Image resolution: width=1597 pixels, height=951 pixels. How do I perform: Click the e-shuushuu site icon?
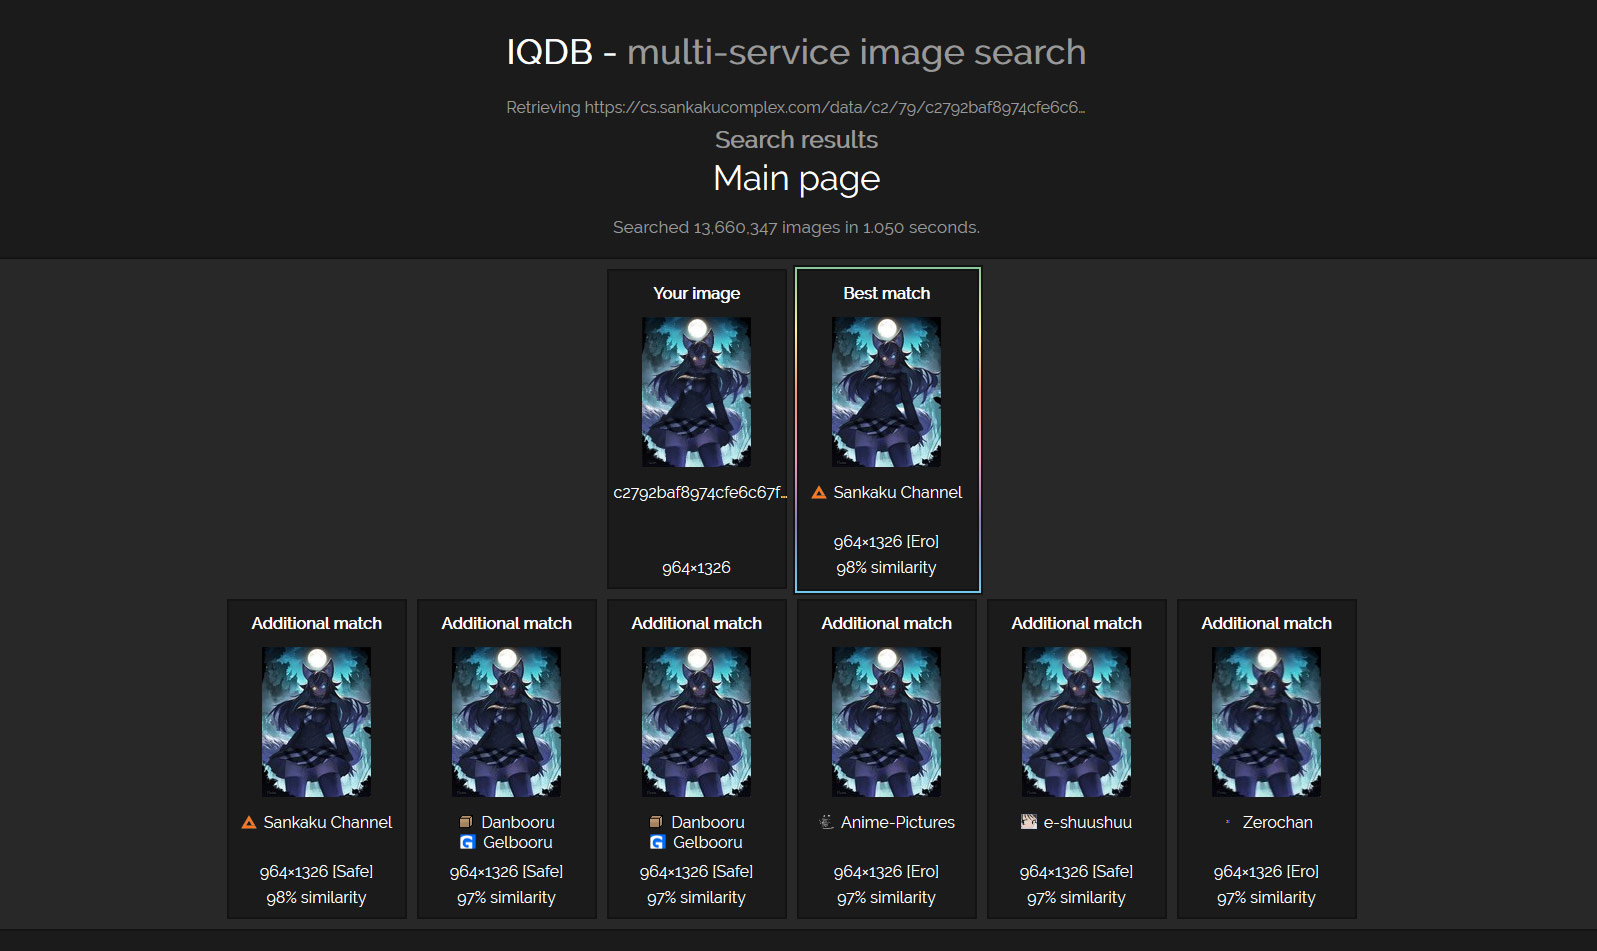tap(1029, 822)
